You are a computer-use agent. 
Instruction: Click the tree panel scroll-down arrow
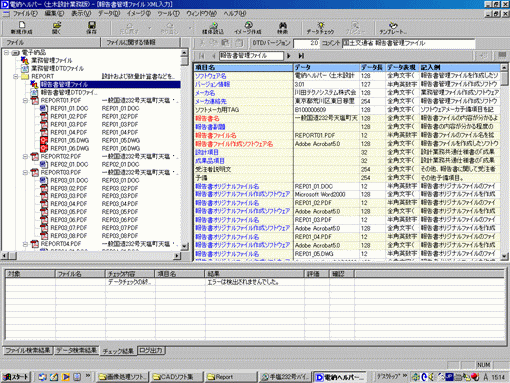pos(185,247)
